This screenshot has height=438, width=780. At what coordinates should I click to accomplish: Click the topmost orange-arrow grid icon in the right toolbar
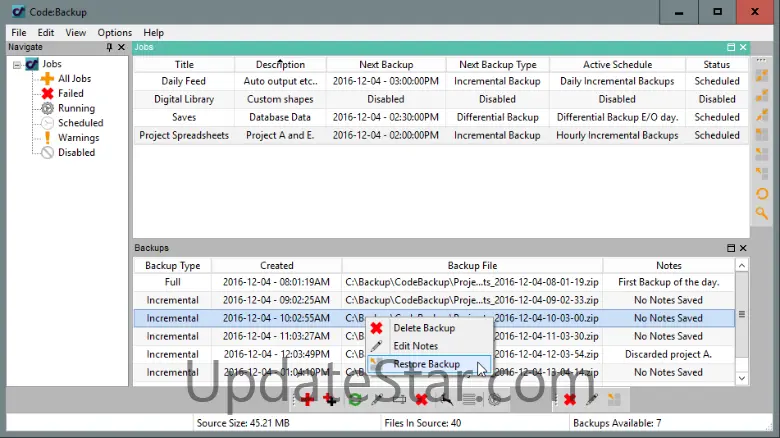[762, 76]
